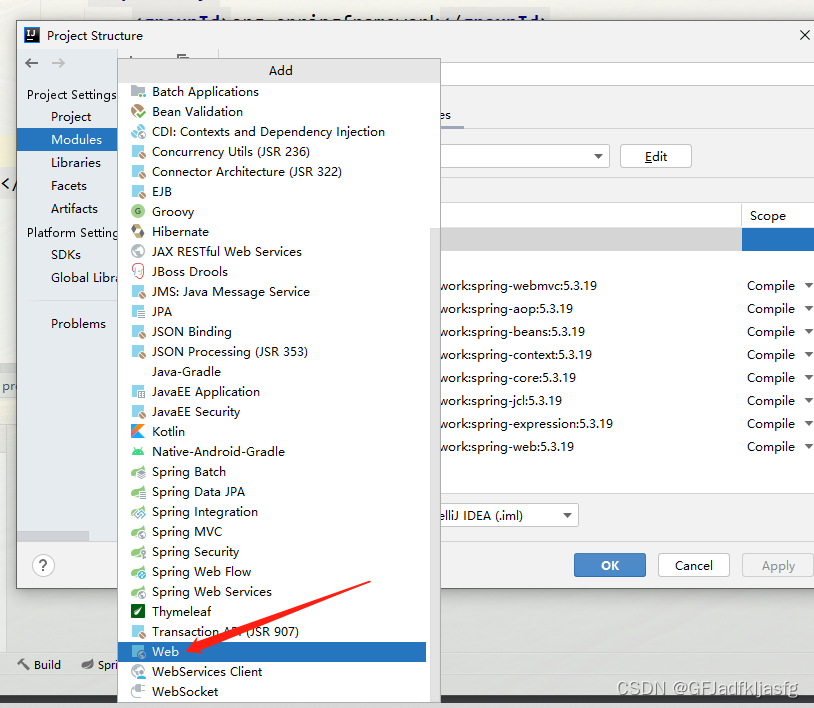Click the WebServices Client icon

[x=138, y=672]
